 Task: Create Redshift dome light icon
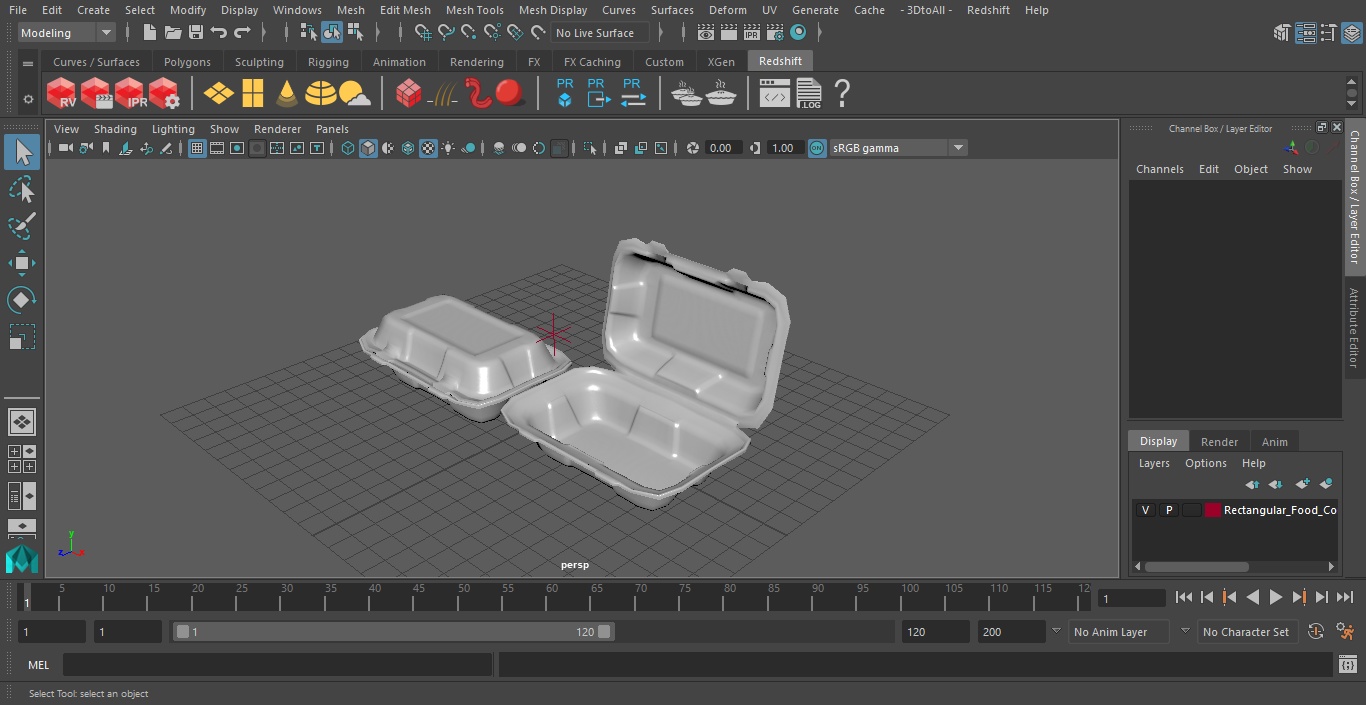pos(321,94)
